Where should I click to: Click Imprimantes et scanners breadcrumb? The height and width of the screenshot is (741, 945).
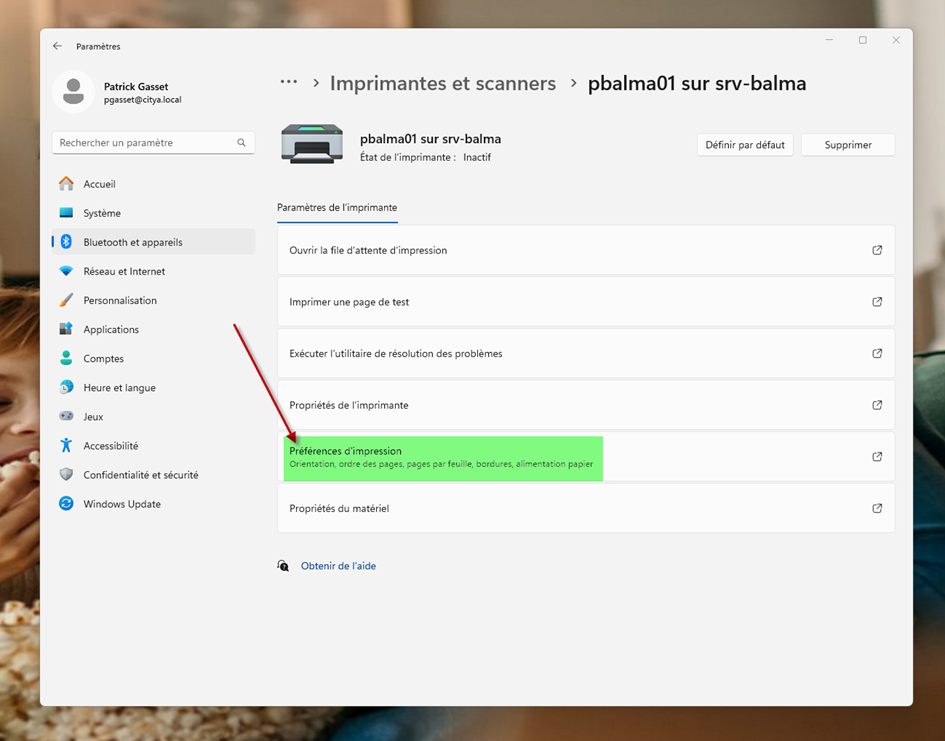coord(442,84)
